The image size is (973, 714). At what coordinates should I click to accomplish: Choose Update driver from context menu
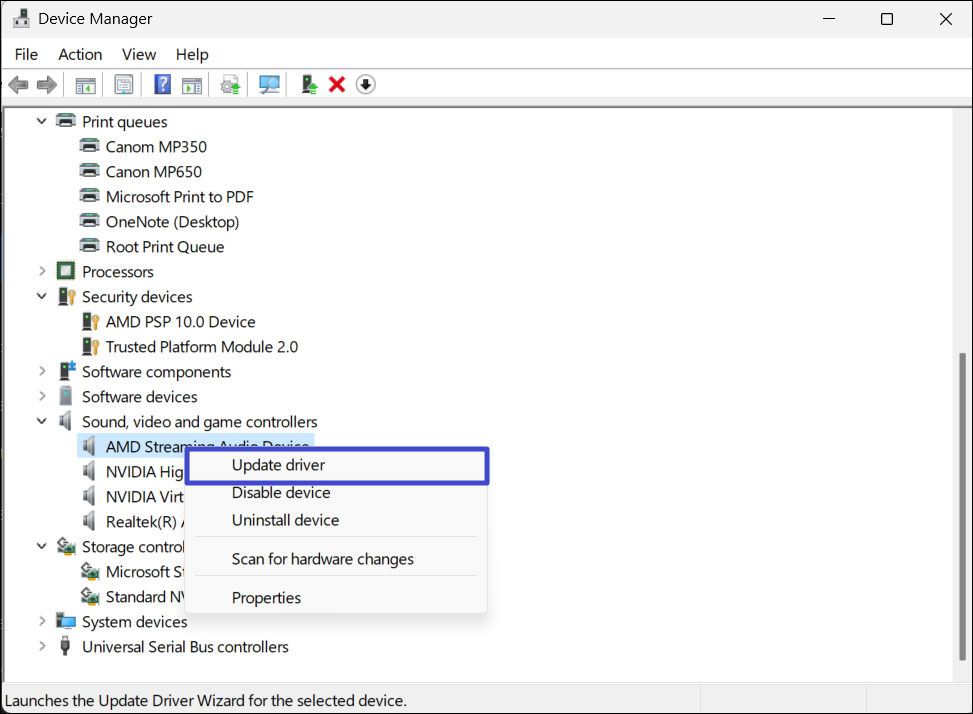point(278,465)
